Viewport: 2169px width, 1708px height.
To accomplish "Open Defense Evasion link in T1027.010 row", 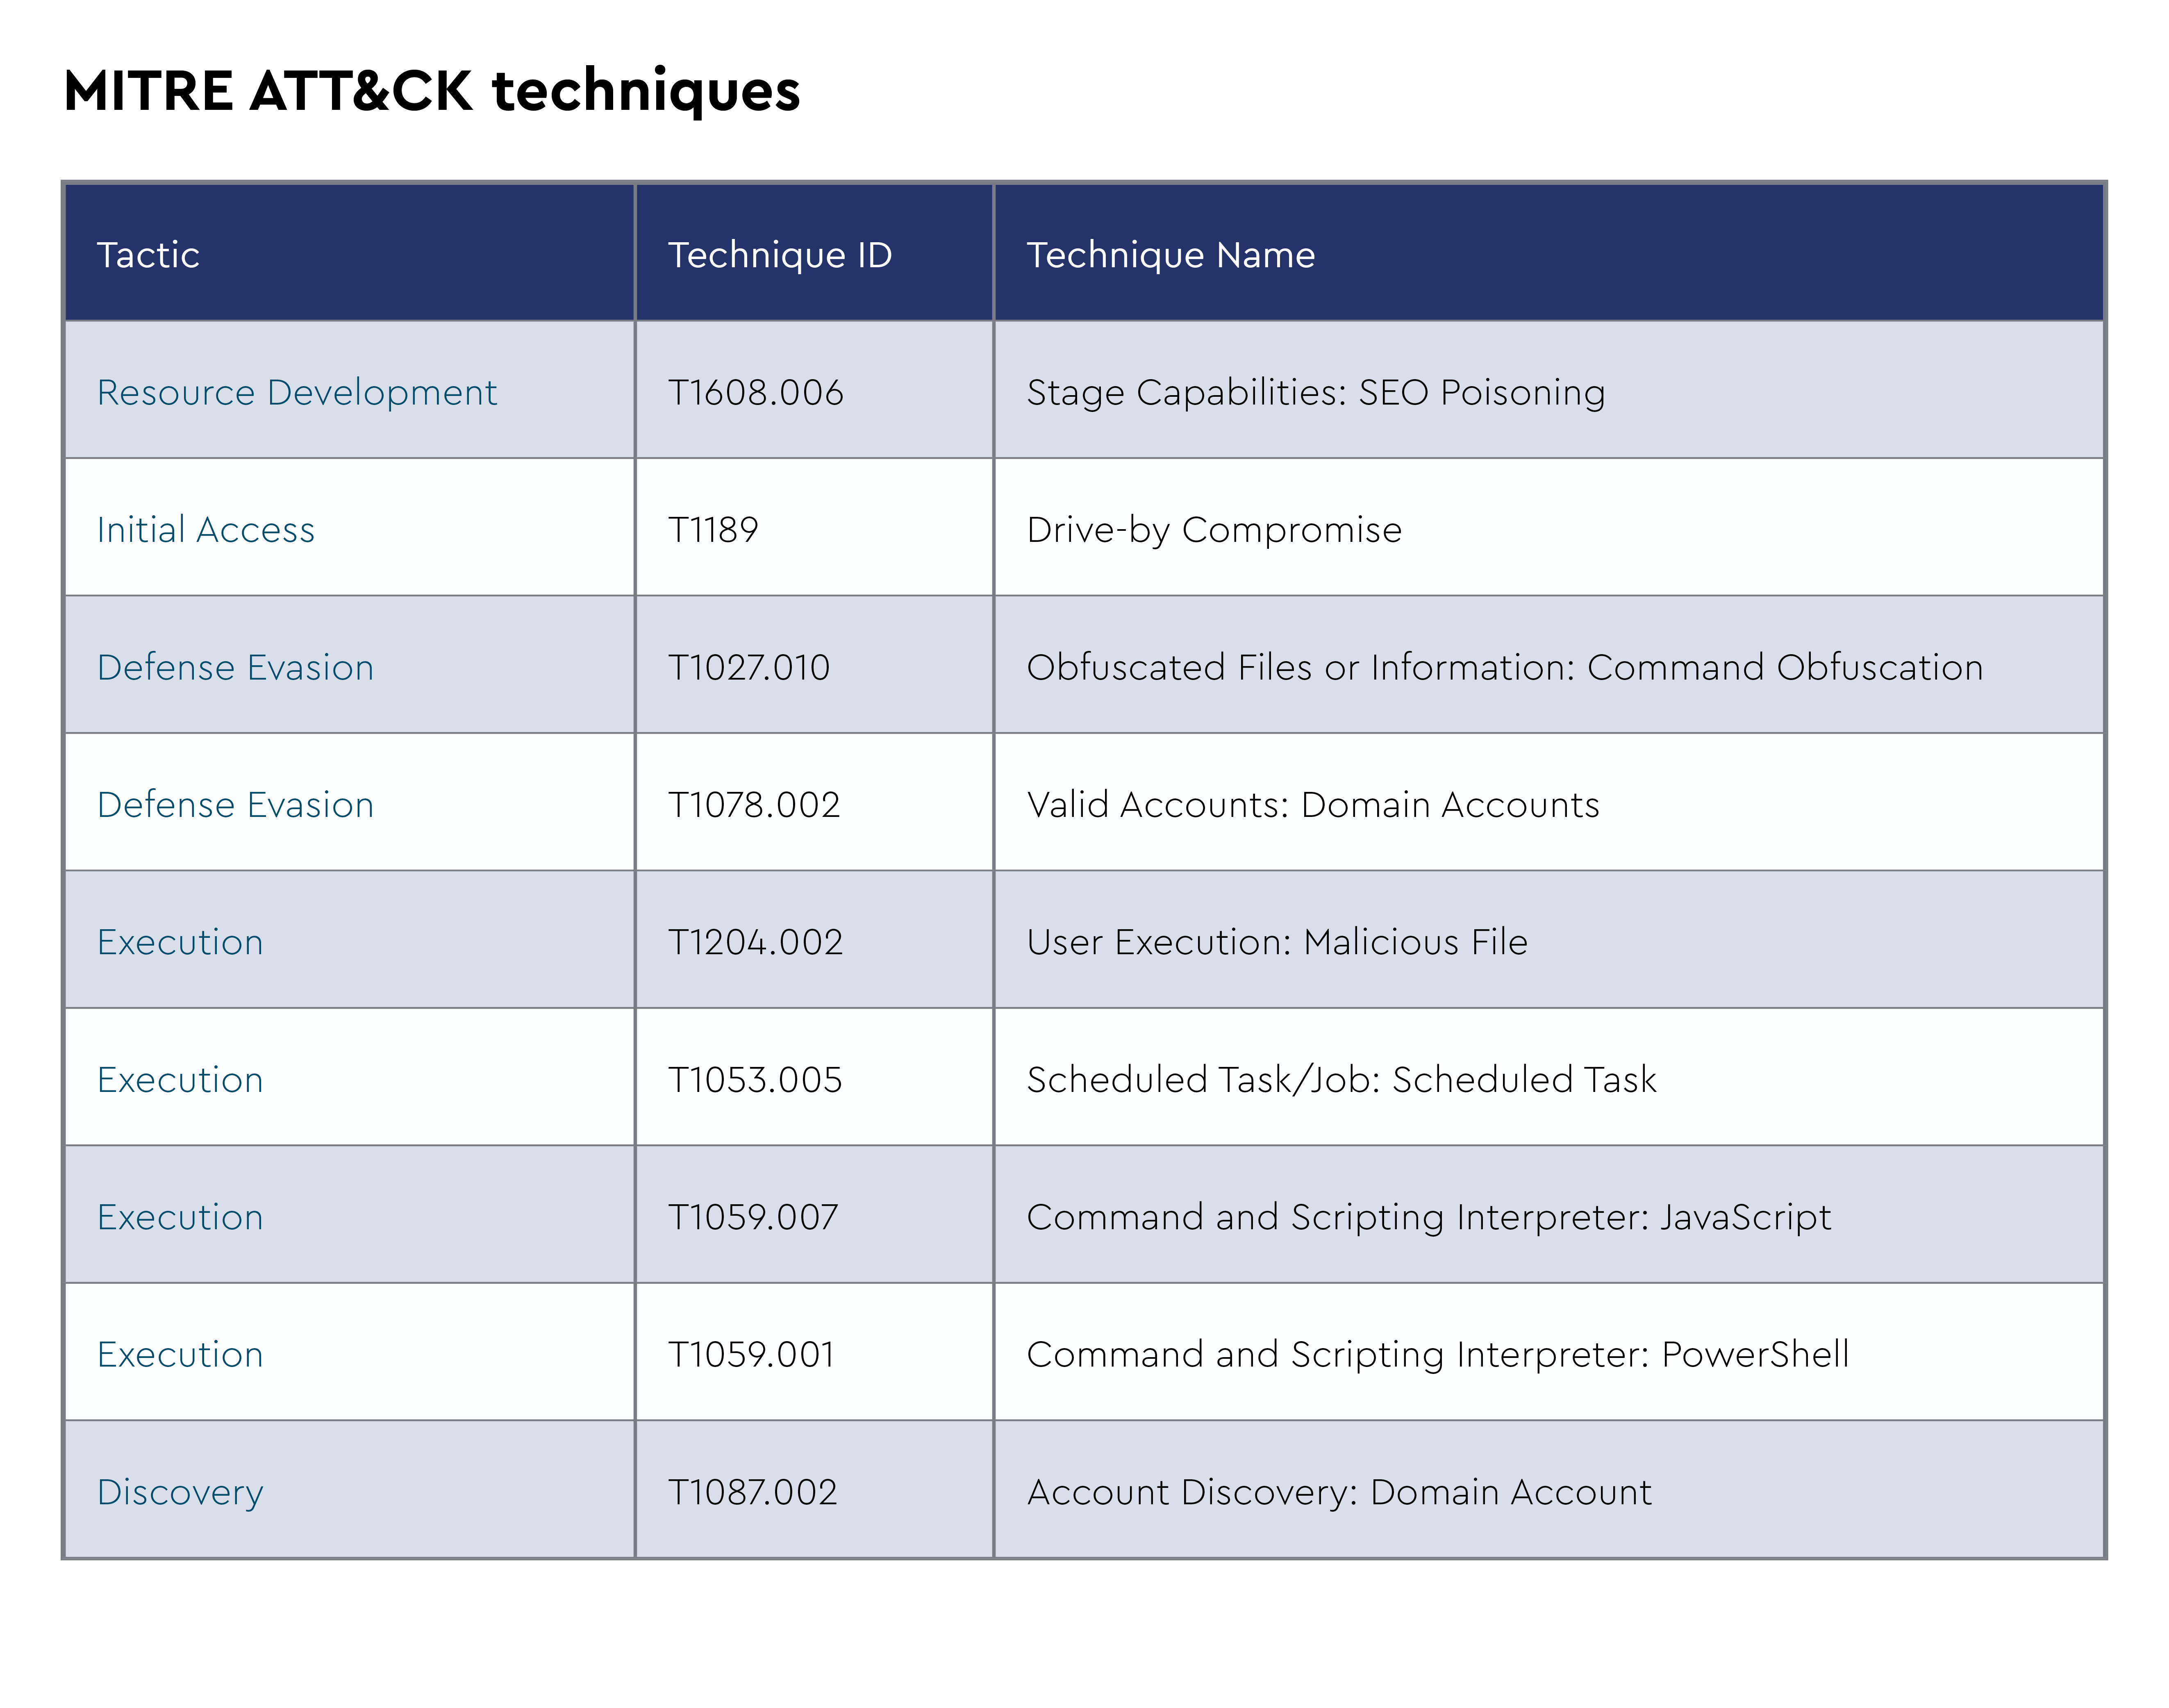I will pos(235,667).
